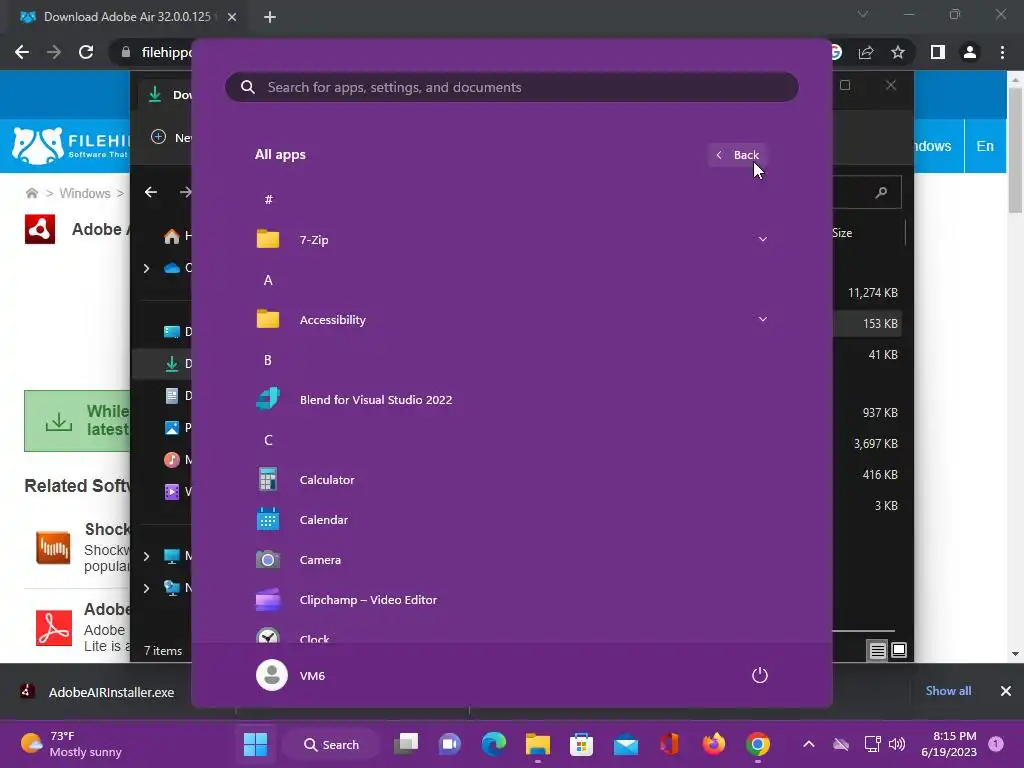The width and height of the screenshot is (1024, 768).
Task: Open Mail app from taskbar
Action: click(626, 744)
